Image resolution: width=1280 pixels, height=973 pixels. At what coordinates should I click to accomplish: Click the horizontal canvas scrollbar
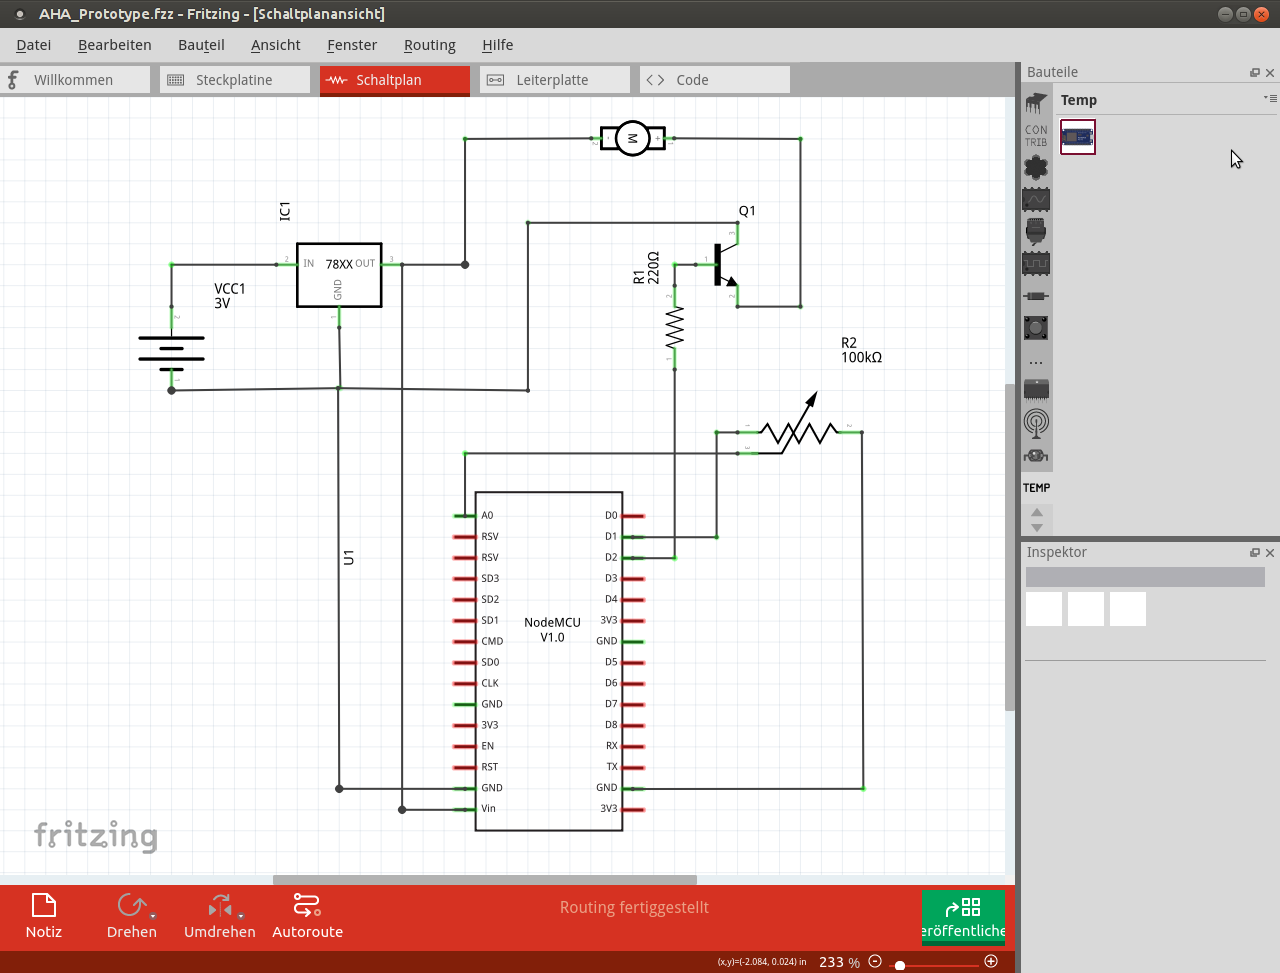coord(485,880)
